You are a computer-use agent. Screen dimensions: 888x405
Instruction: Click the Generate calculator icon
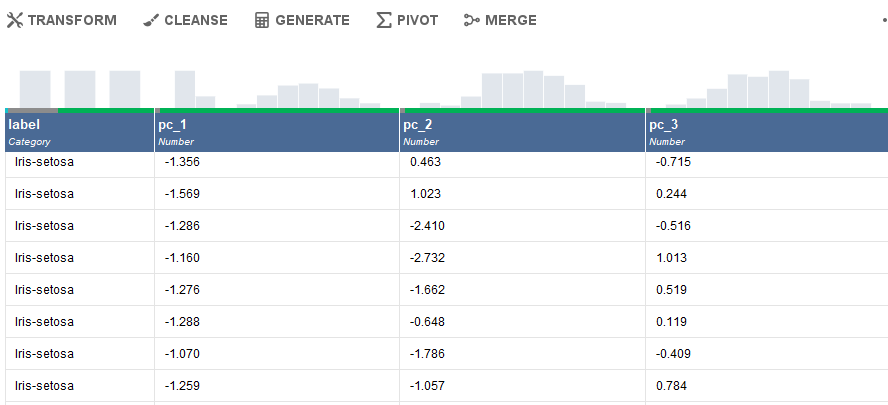coord(262,20)
